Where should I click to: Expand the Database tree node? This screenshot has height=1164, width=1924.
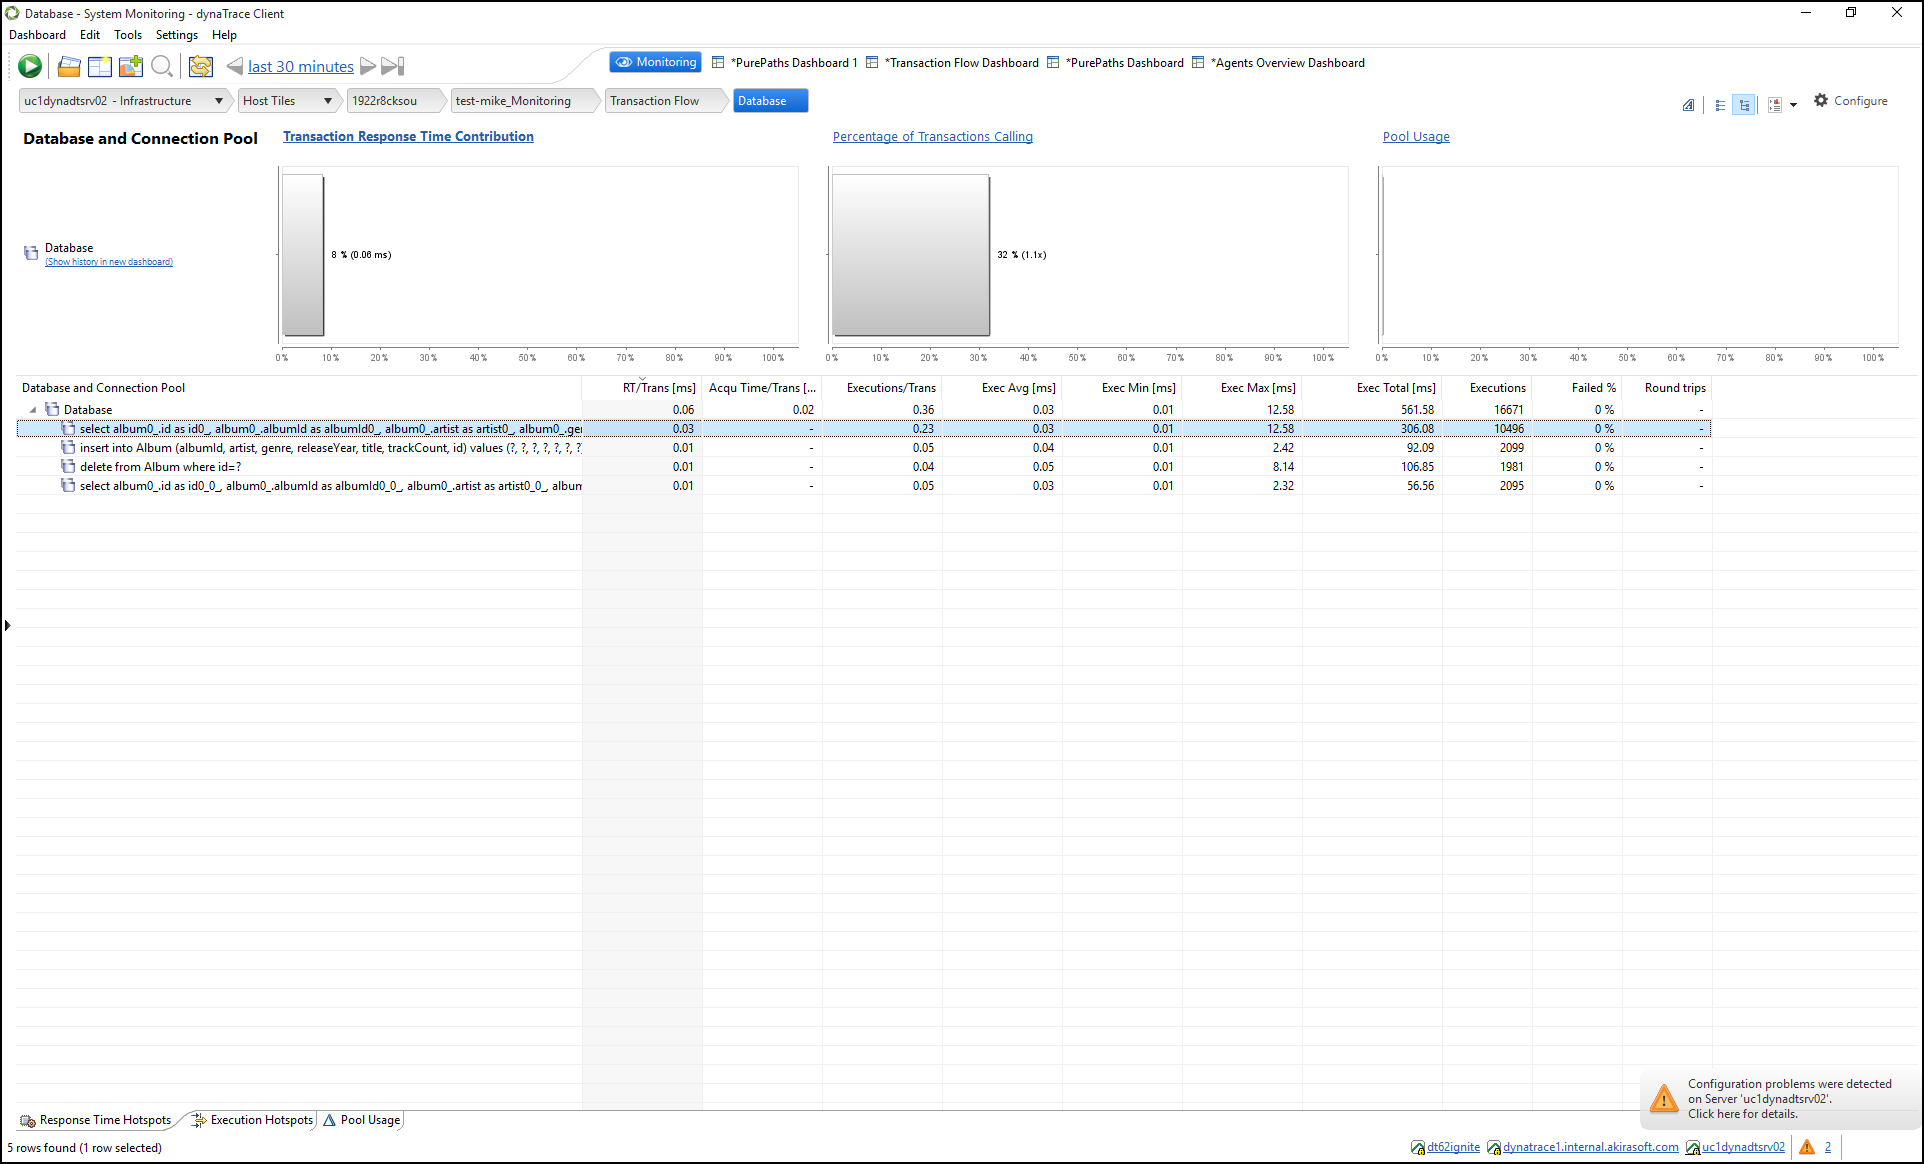coord(32,408)
